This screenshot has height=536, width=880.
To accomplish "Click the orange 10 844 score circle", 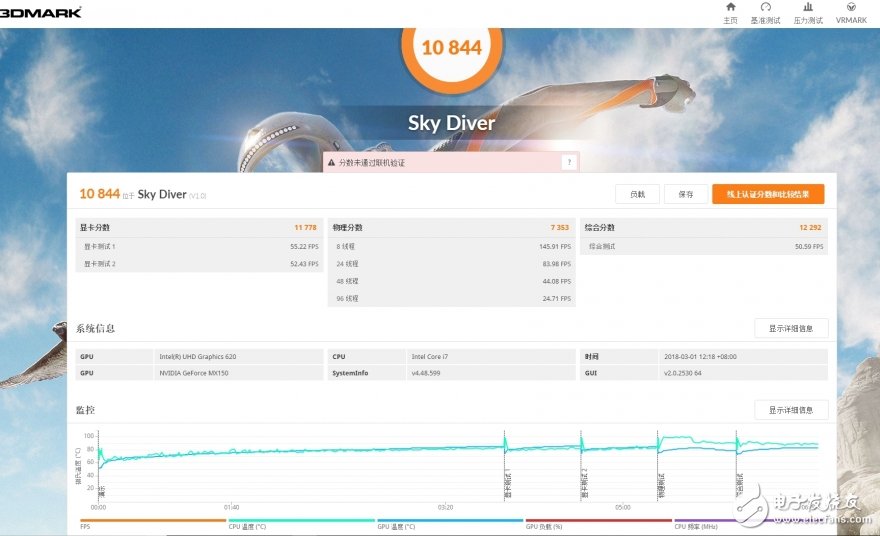I will click(x=451, y=47).
